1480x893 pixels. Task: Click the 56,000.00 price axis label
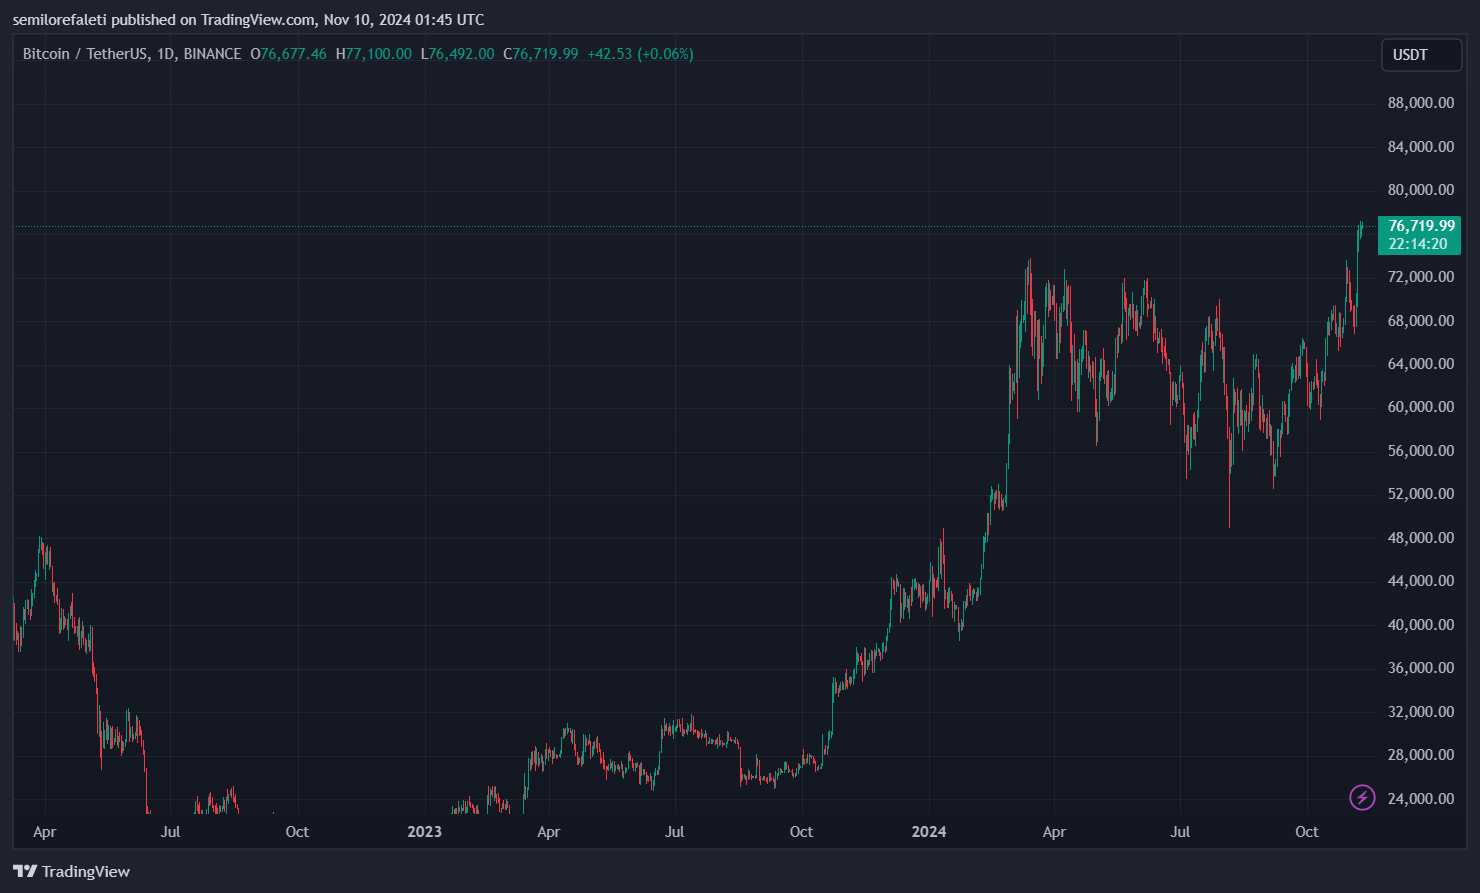(1420, 451)
